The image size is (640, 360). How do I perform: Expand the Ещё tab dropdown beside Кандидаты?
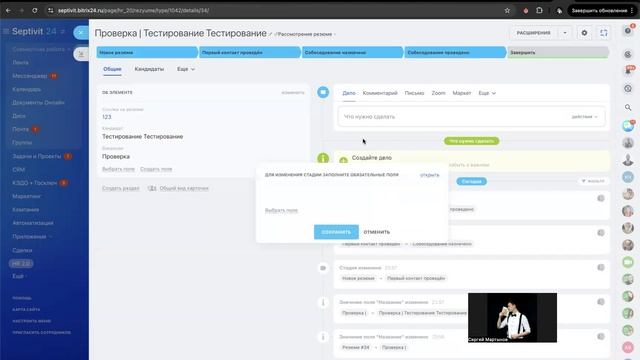[x=186, y=69]
